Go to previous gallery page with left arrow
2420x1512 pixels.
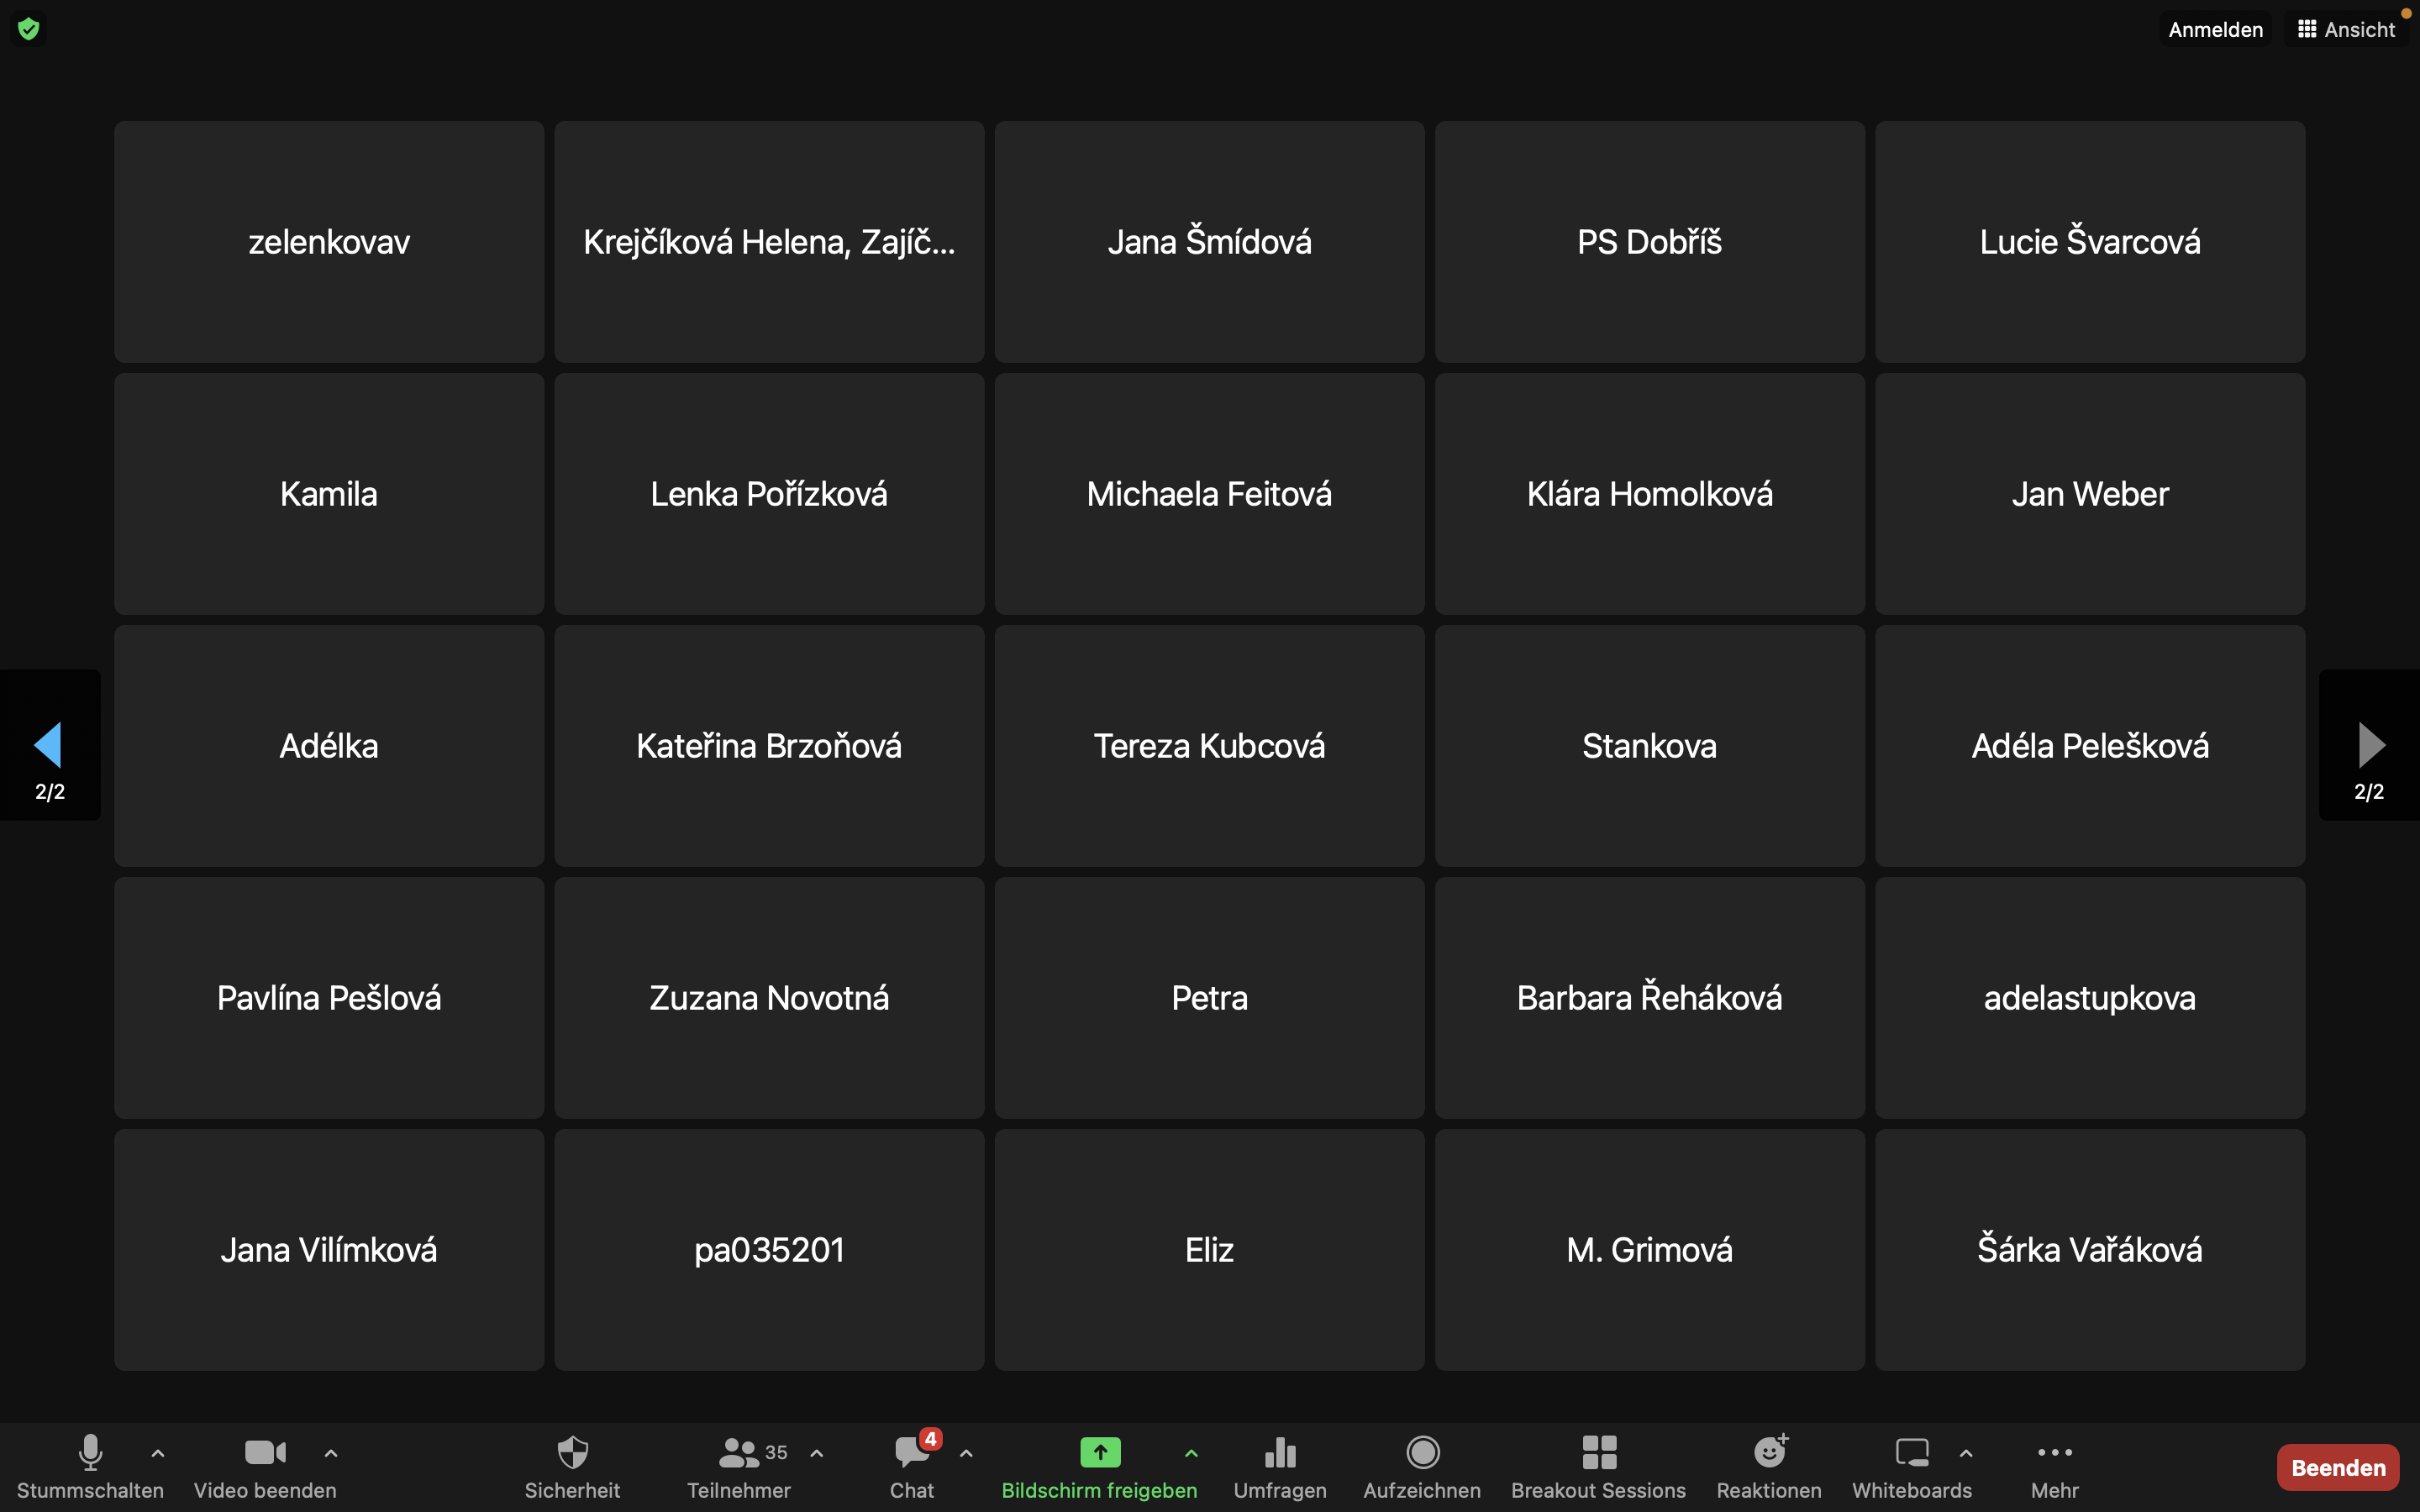pos(48,745)
